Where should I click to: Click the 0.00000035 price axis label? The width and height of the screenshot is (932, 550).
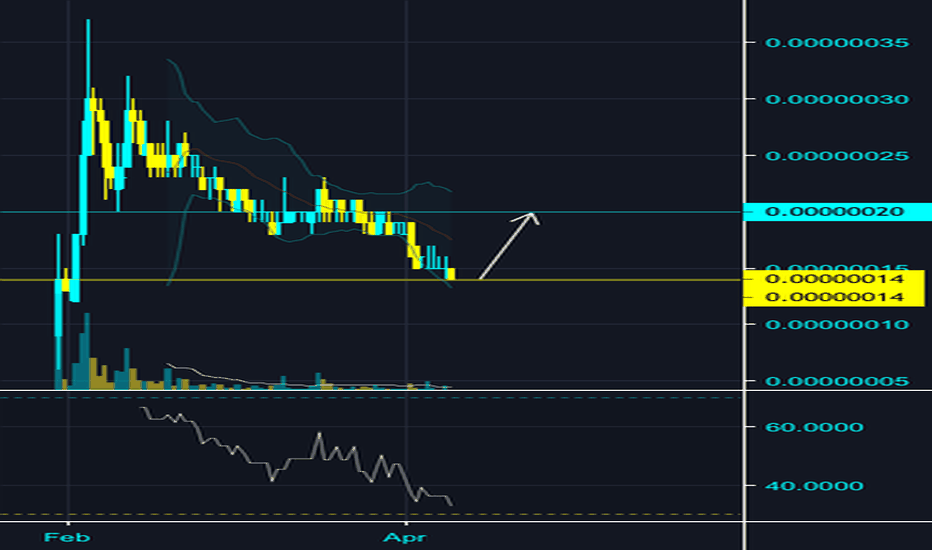click(x=837, y=43)
